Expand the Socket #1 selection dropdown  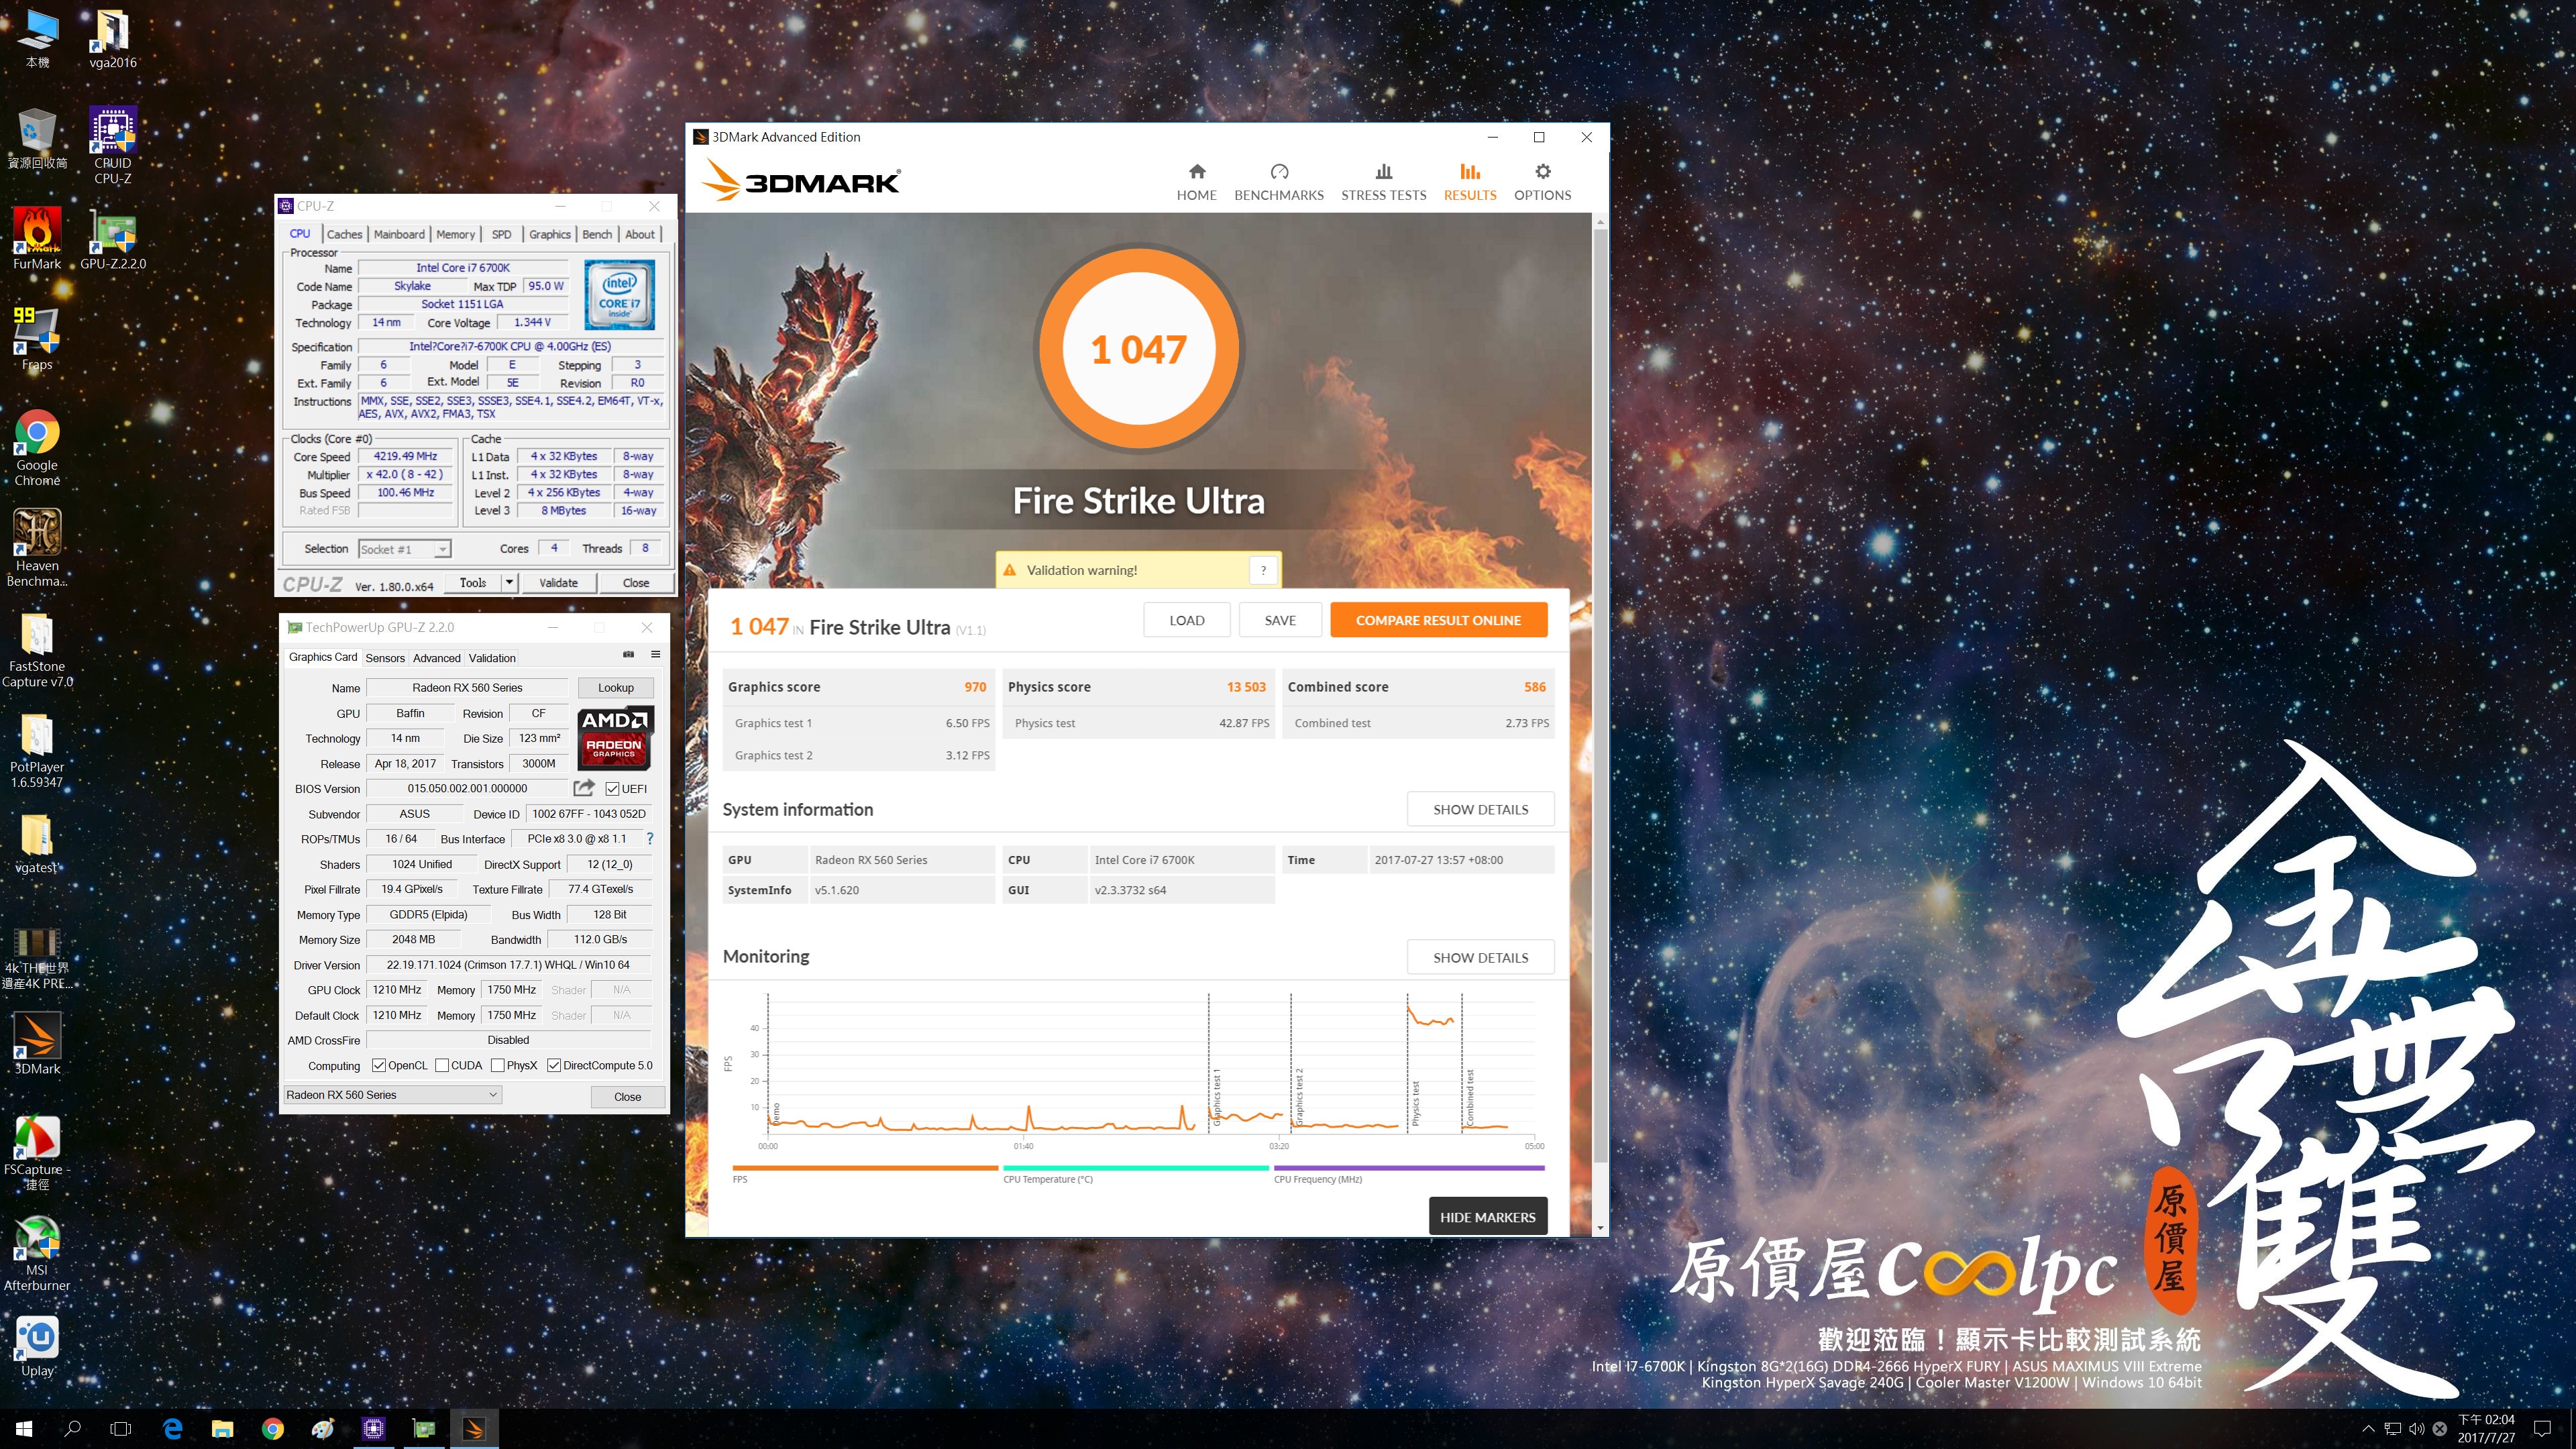pos(442,549)
